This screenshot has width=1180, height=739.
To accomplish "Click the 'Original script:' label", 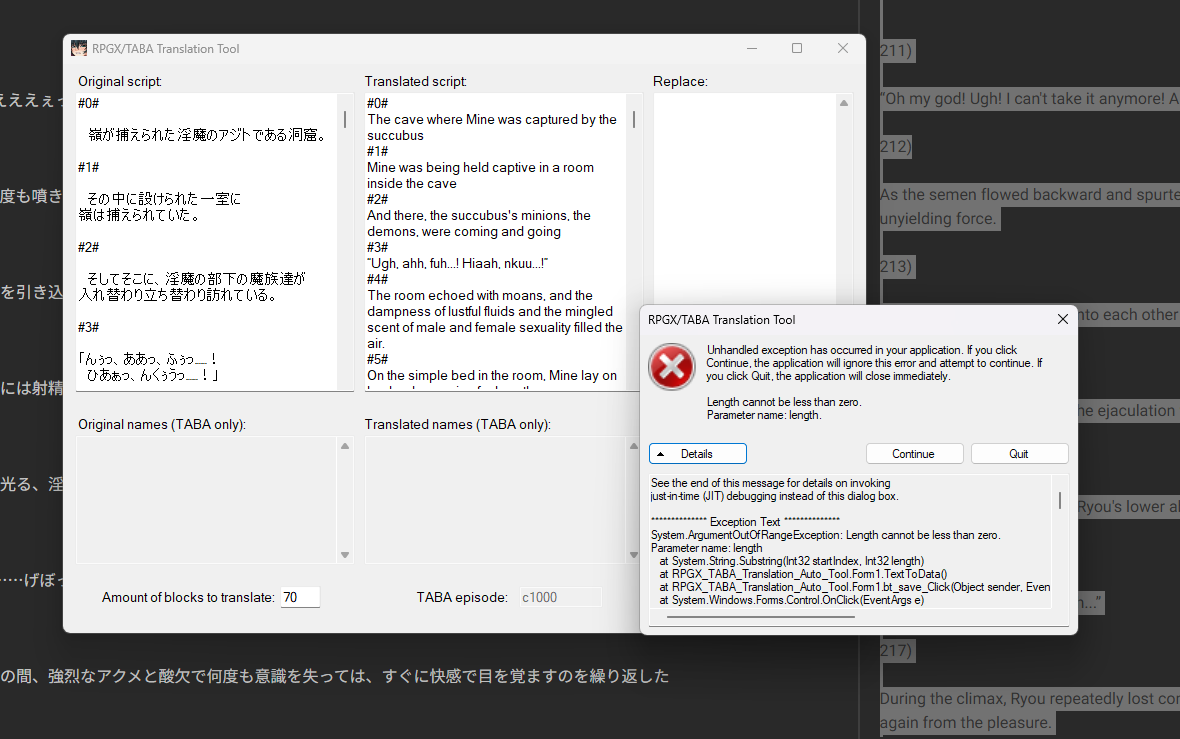I will click(x=120, y=81).
